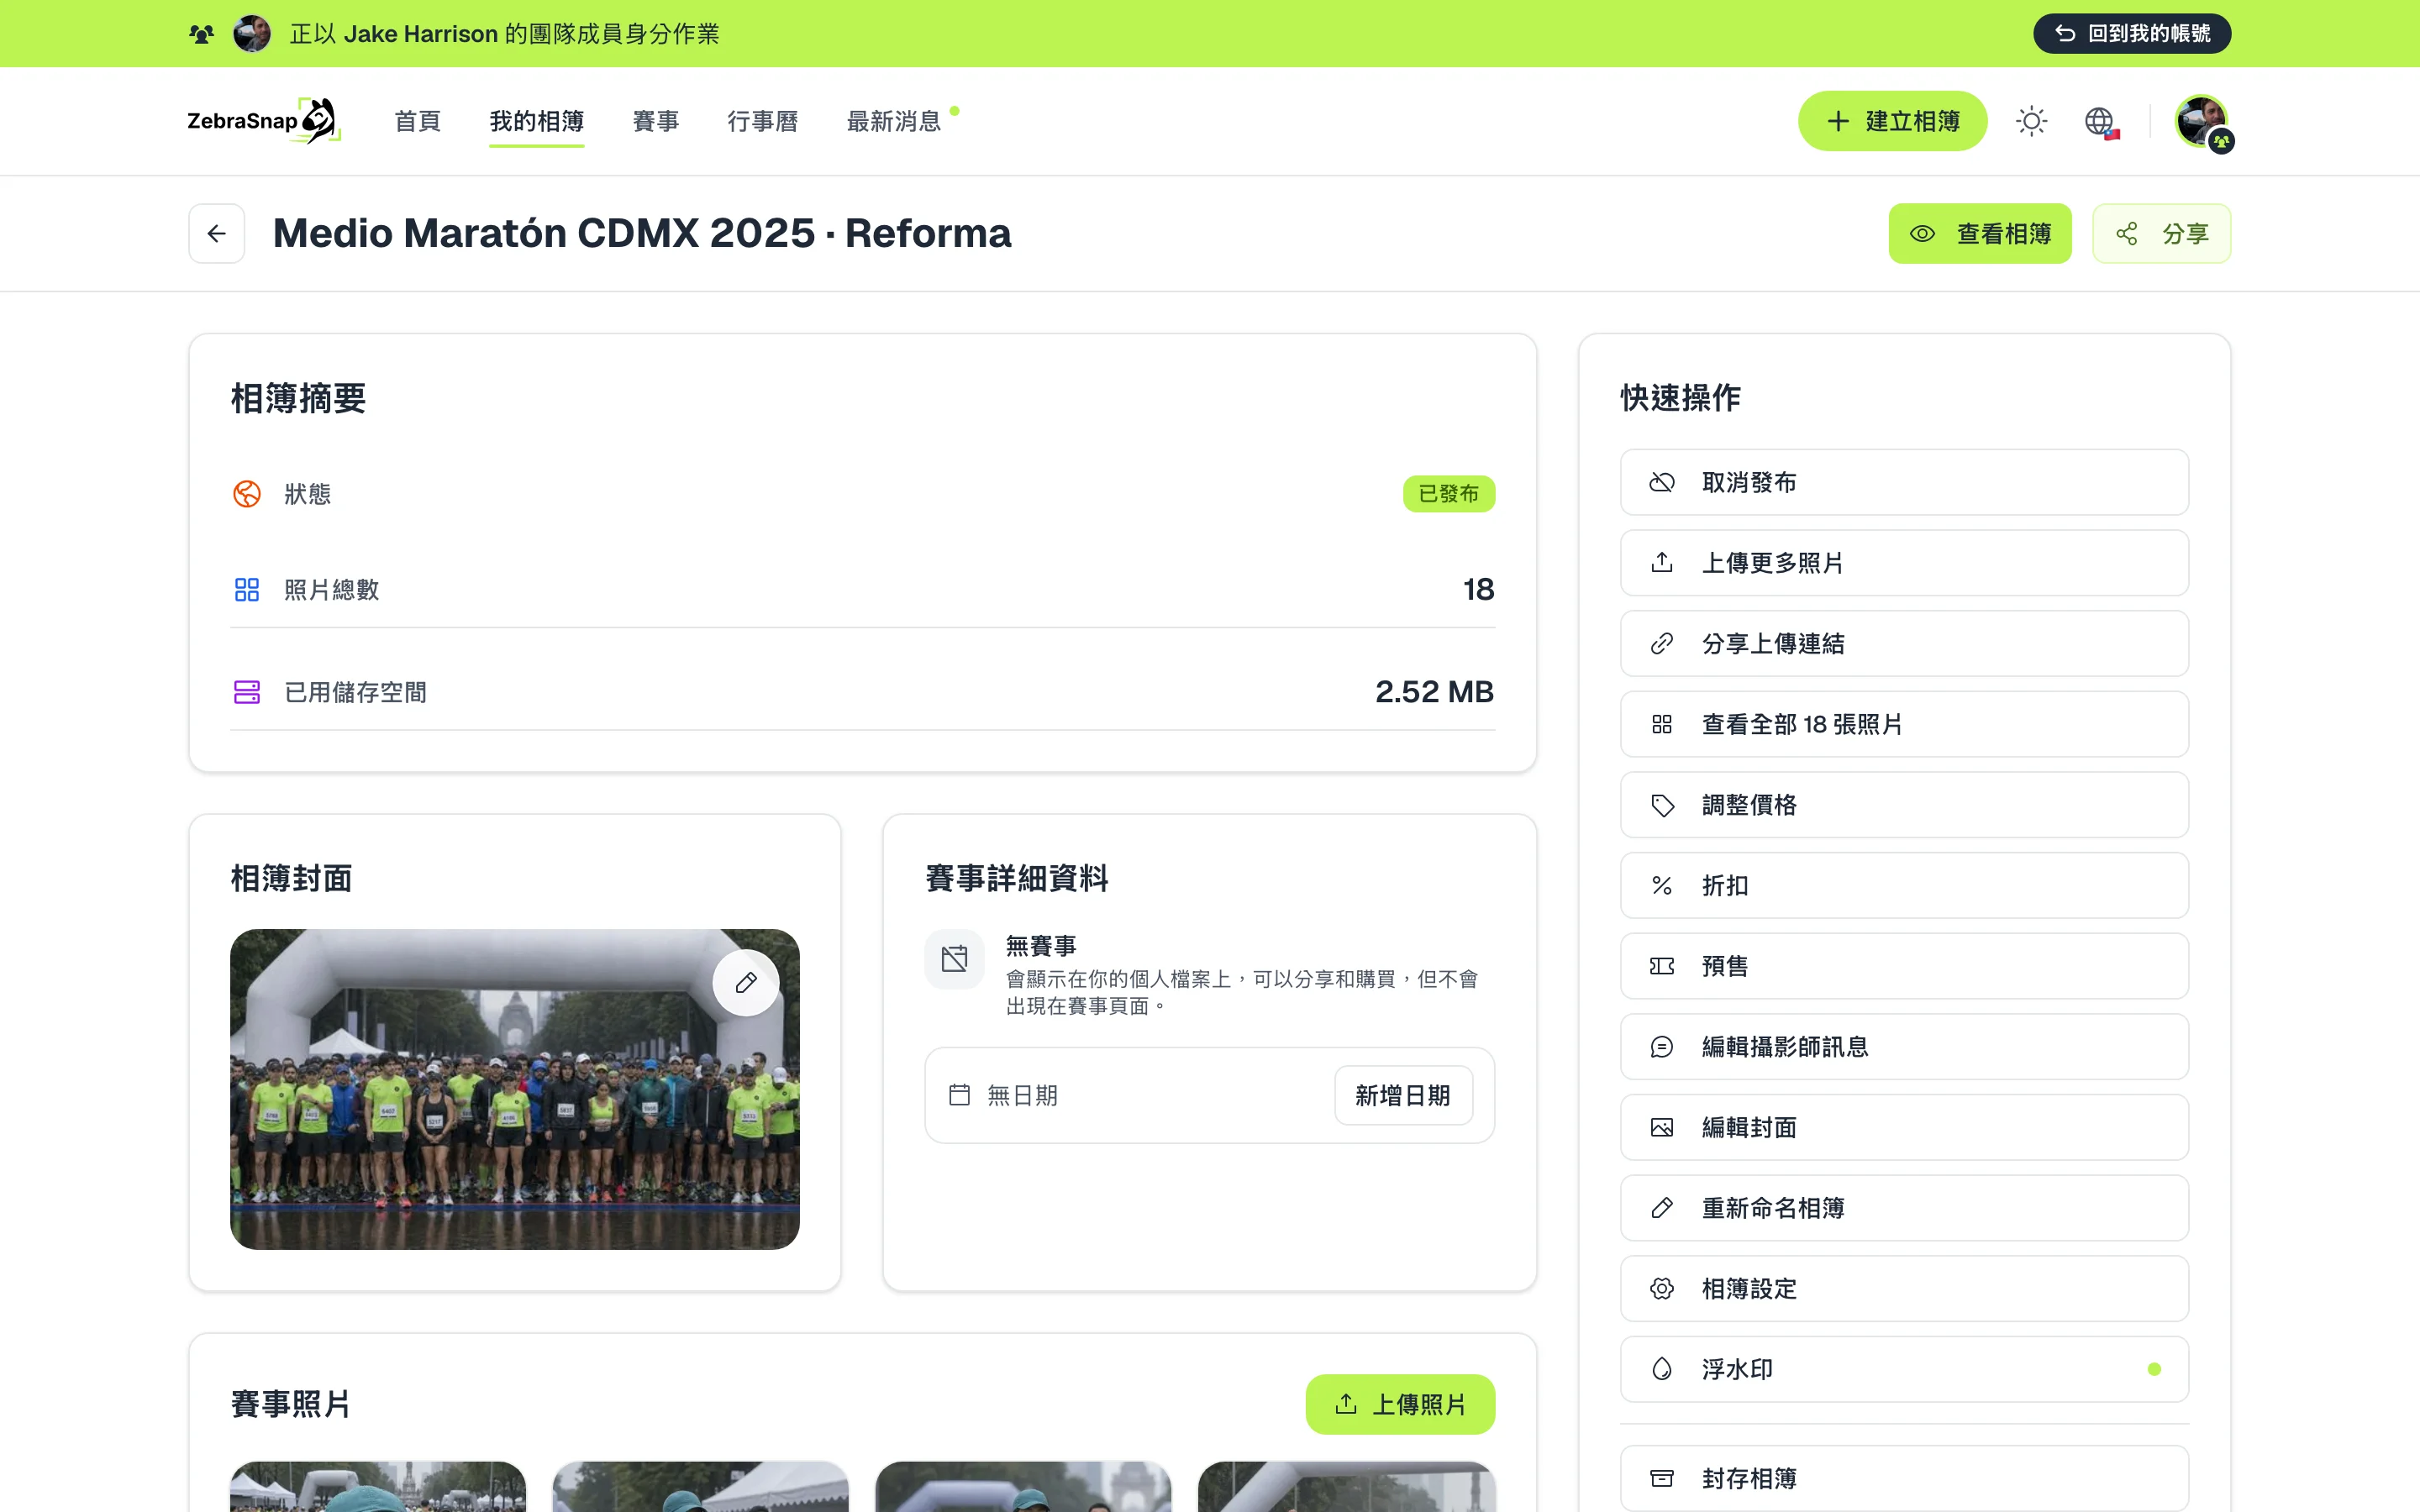Viewport: 2420px width, 1512px height.
Task: Click the album title Medio Maratón CDMX 2025
Action: point(642,233)
